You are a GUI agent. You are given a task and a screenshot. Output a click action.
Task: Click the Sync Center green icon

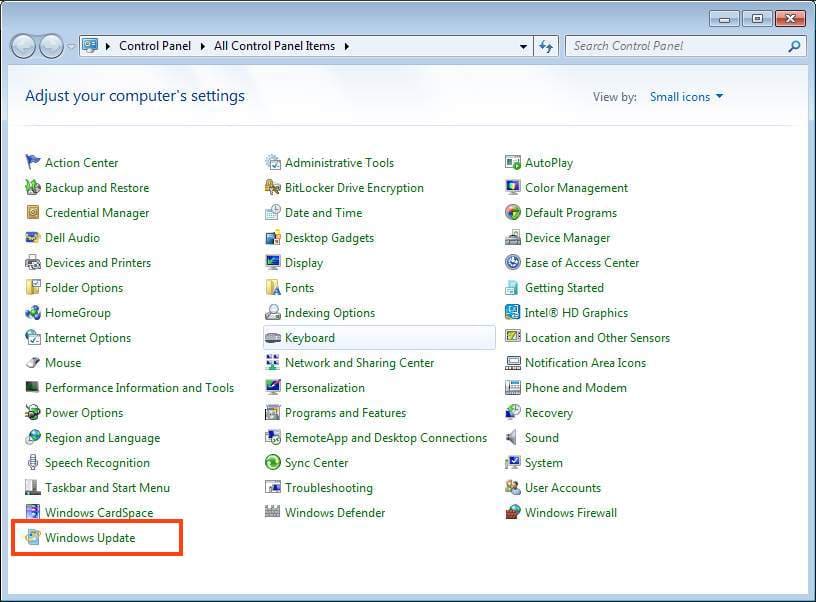[x=273, y=463]
